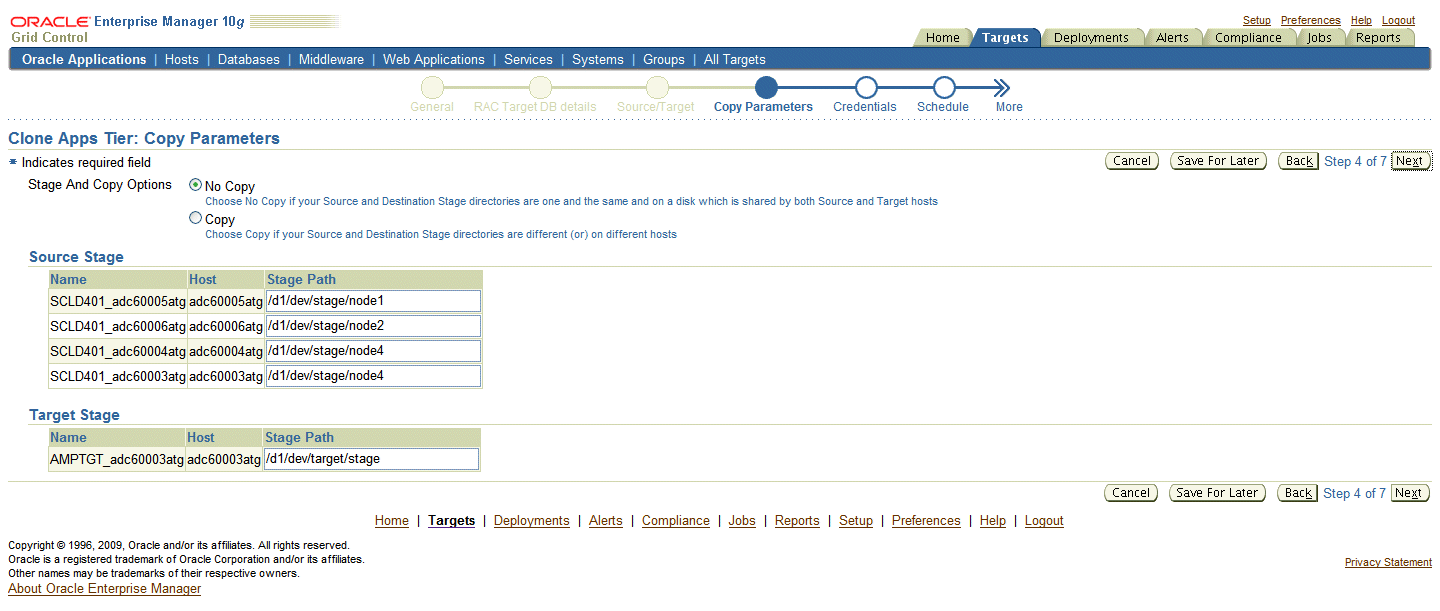Open the Web Applications subtab
Screen dimensions: 1440x611
click(434, 59)
